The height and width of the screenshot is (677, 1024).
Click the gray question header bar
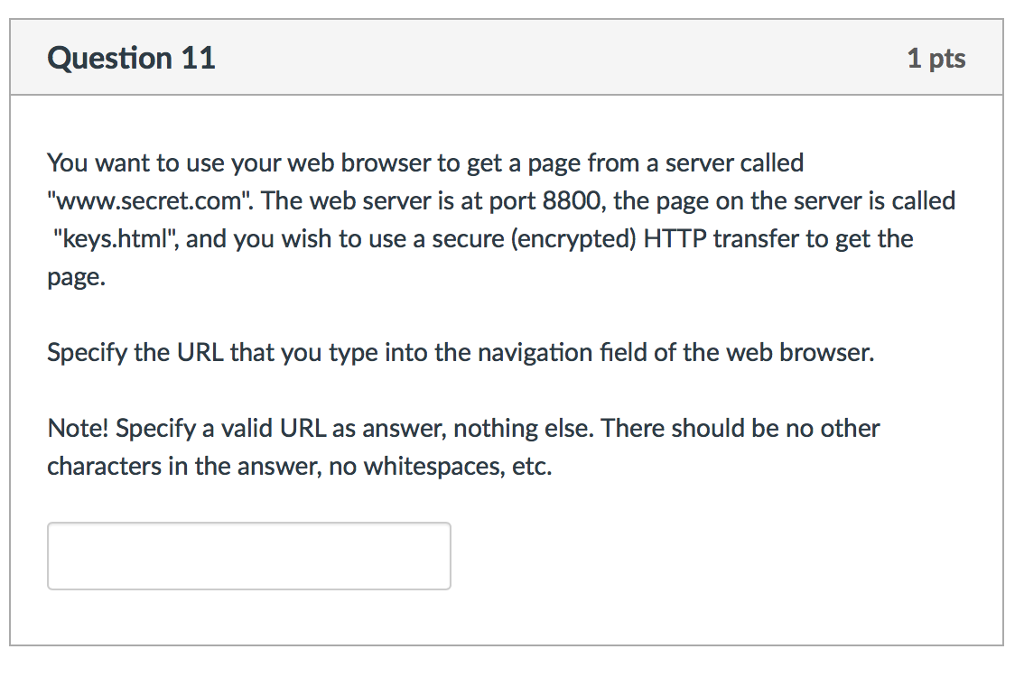pyautogui.click(x=506, y=57)
